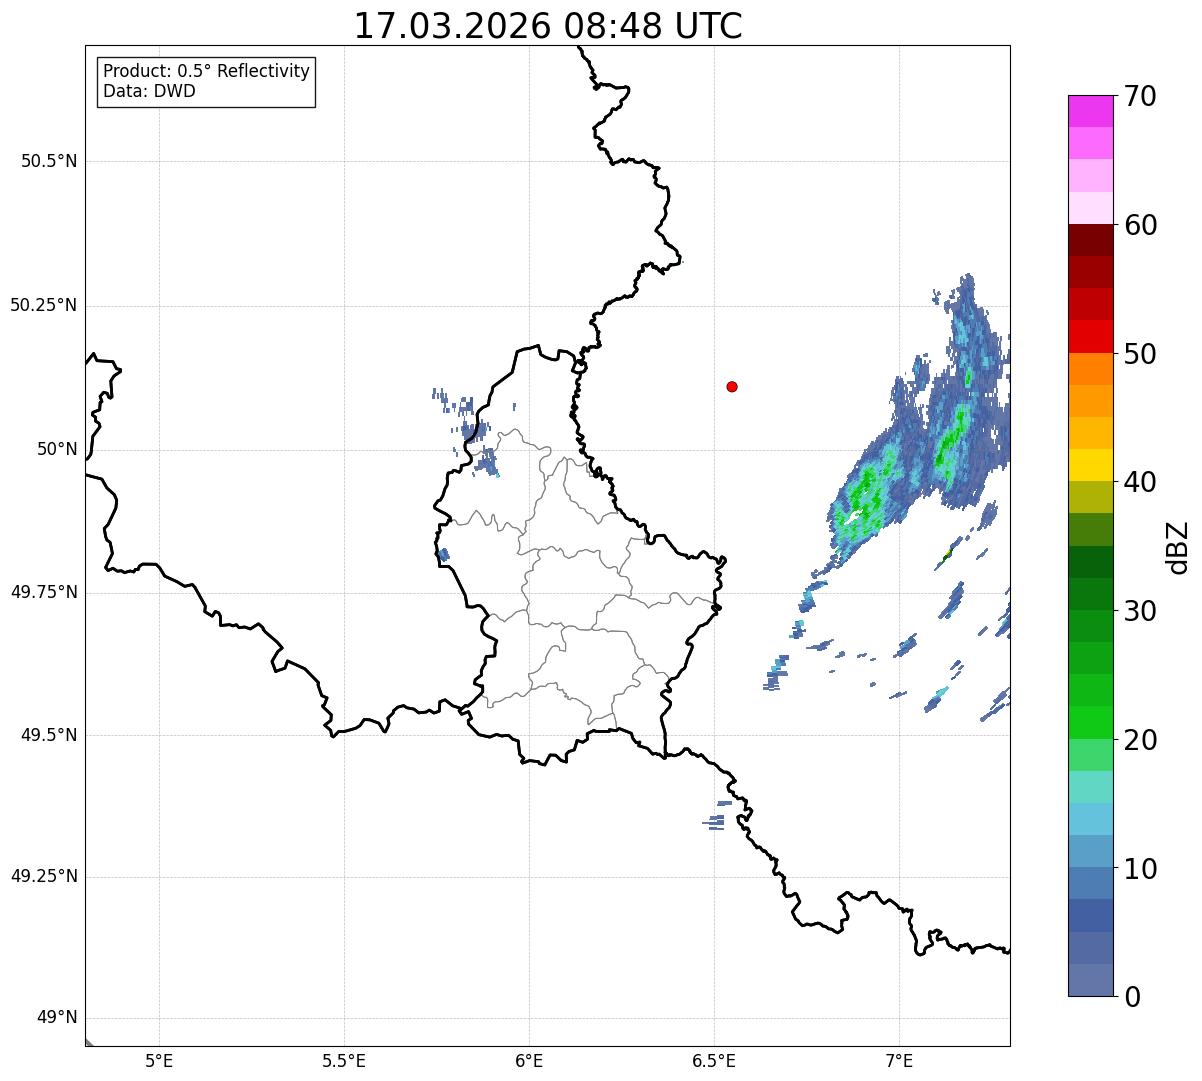The image size is (1202, 1081).
Task: Click the 6.5°E longitude label
Action: click(714, 1060)
